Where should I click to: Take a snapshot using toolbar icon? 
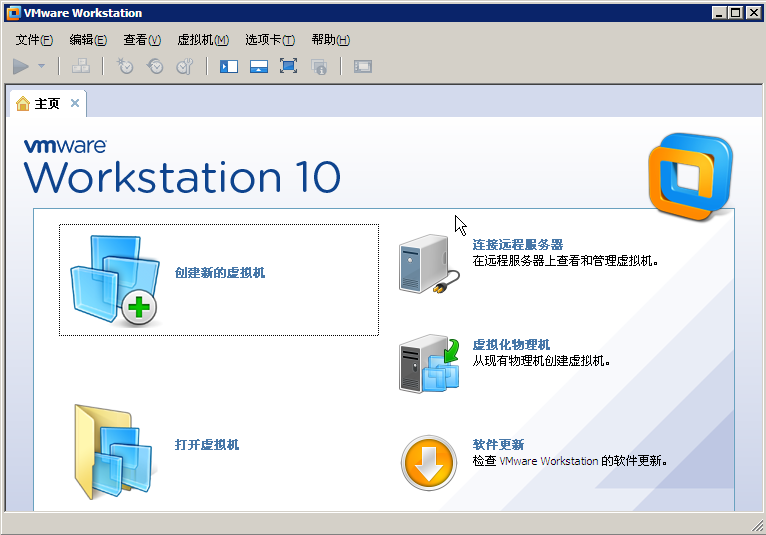[125, 66]
